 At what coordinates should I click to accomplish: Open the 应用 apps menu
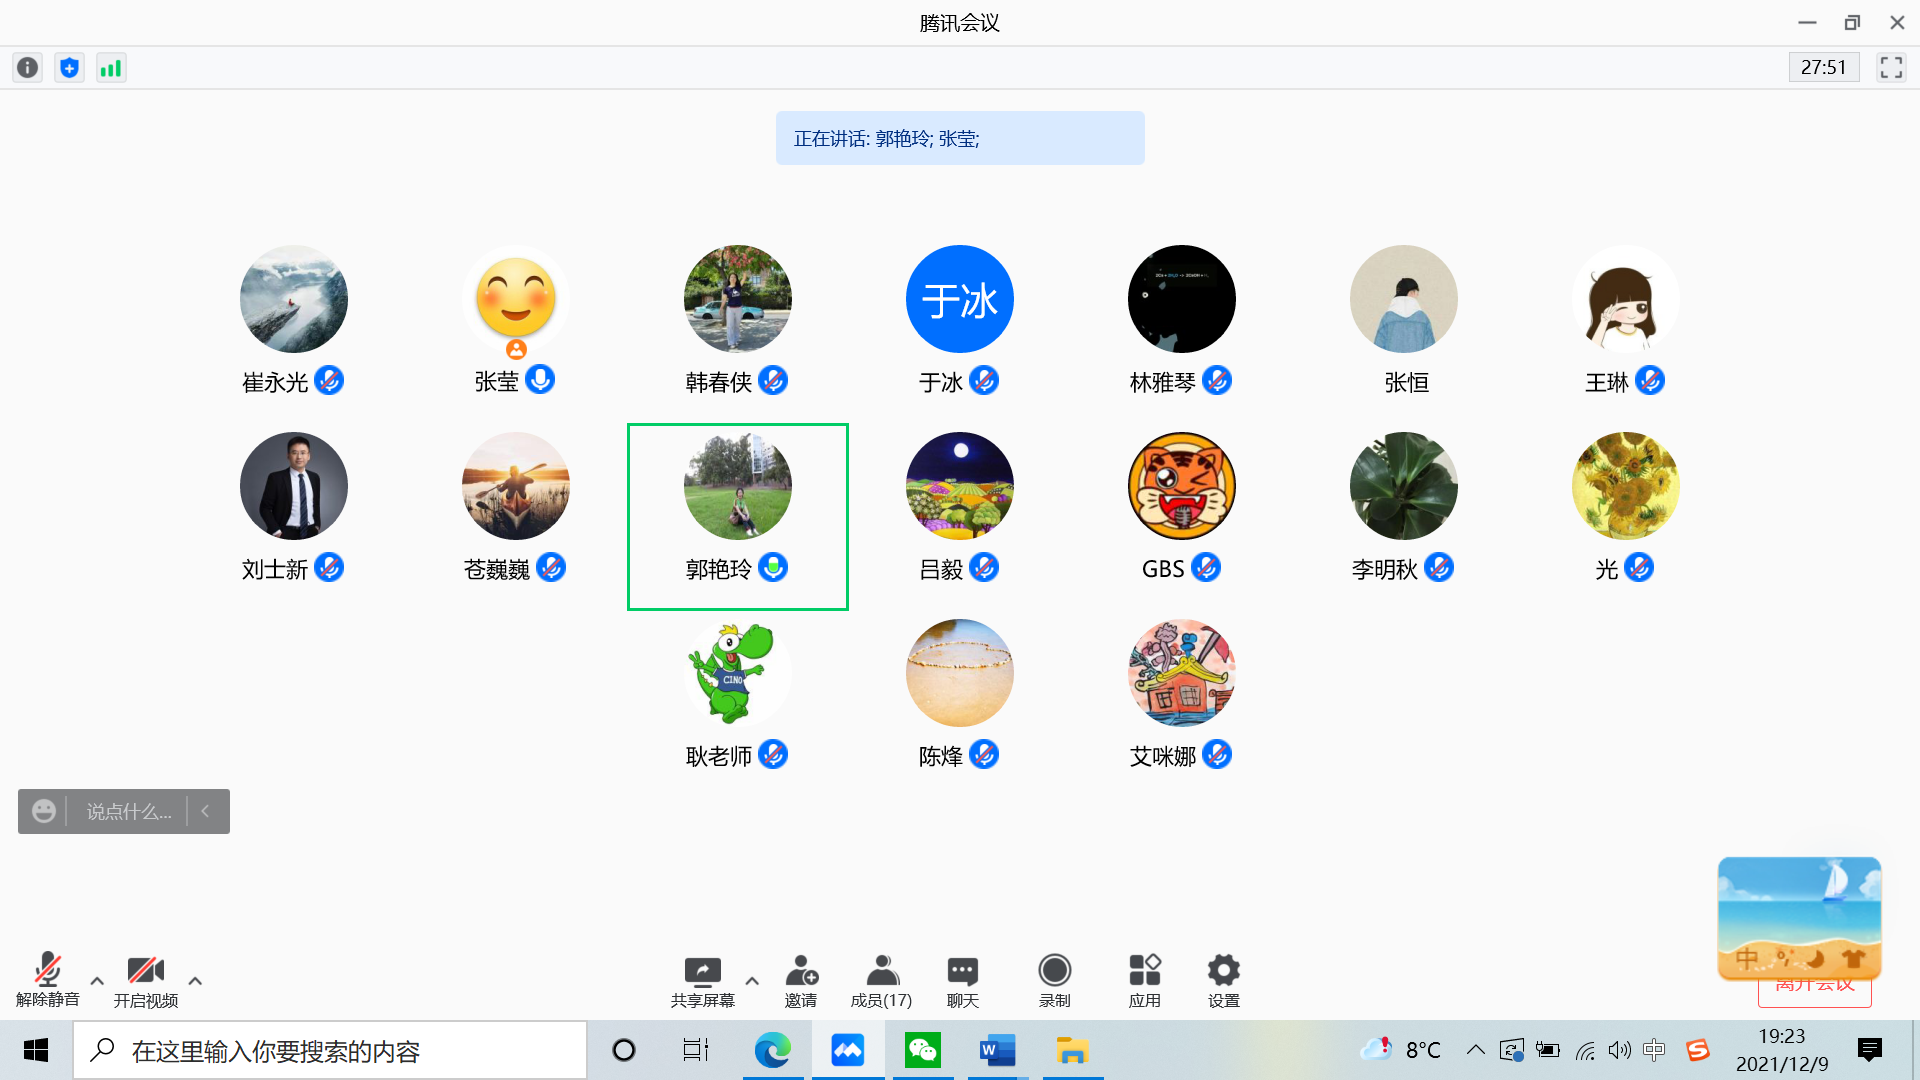(x=1145, y=980)
